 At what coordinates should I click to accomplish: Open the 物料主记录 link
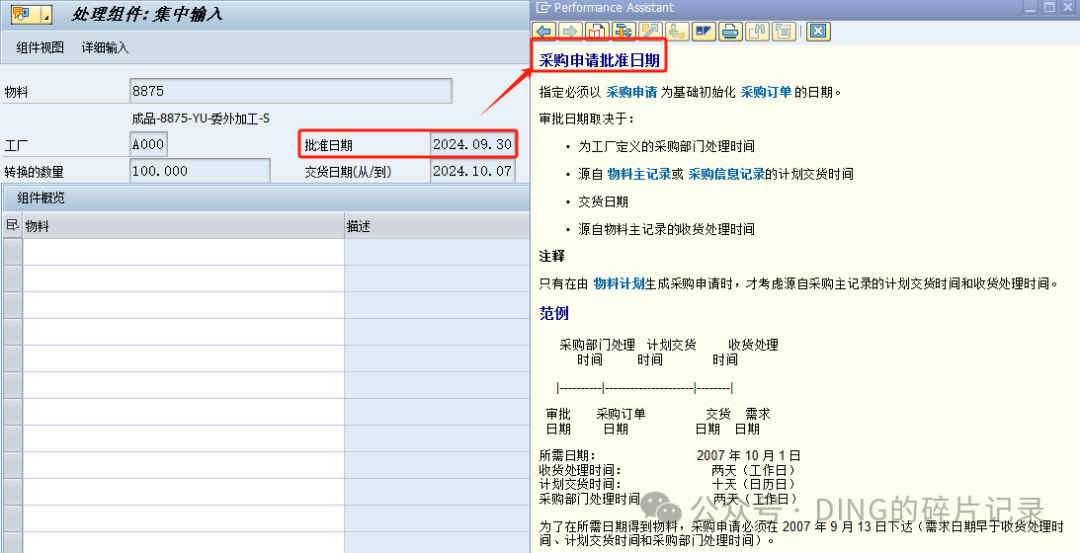[x=638, y=174]
